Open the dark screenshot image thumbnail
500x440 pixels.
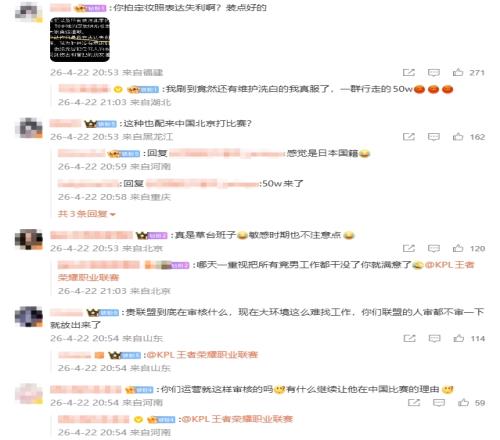pos(80,40)
